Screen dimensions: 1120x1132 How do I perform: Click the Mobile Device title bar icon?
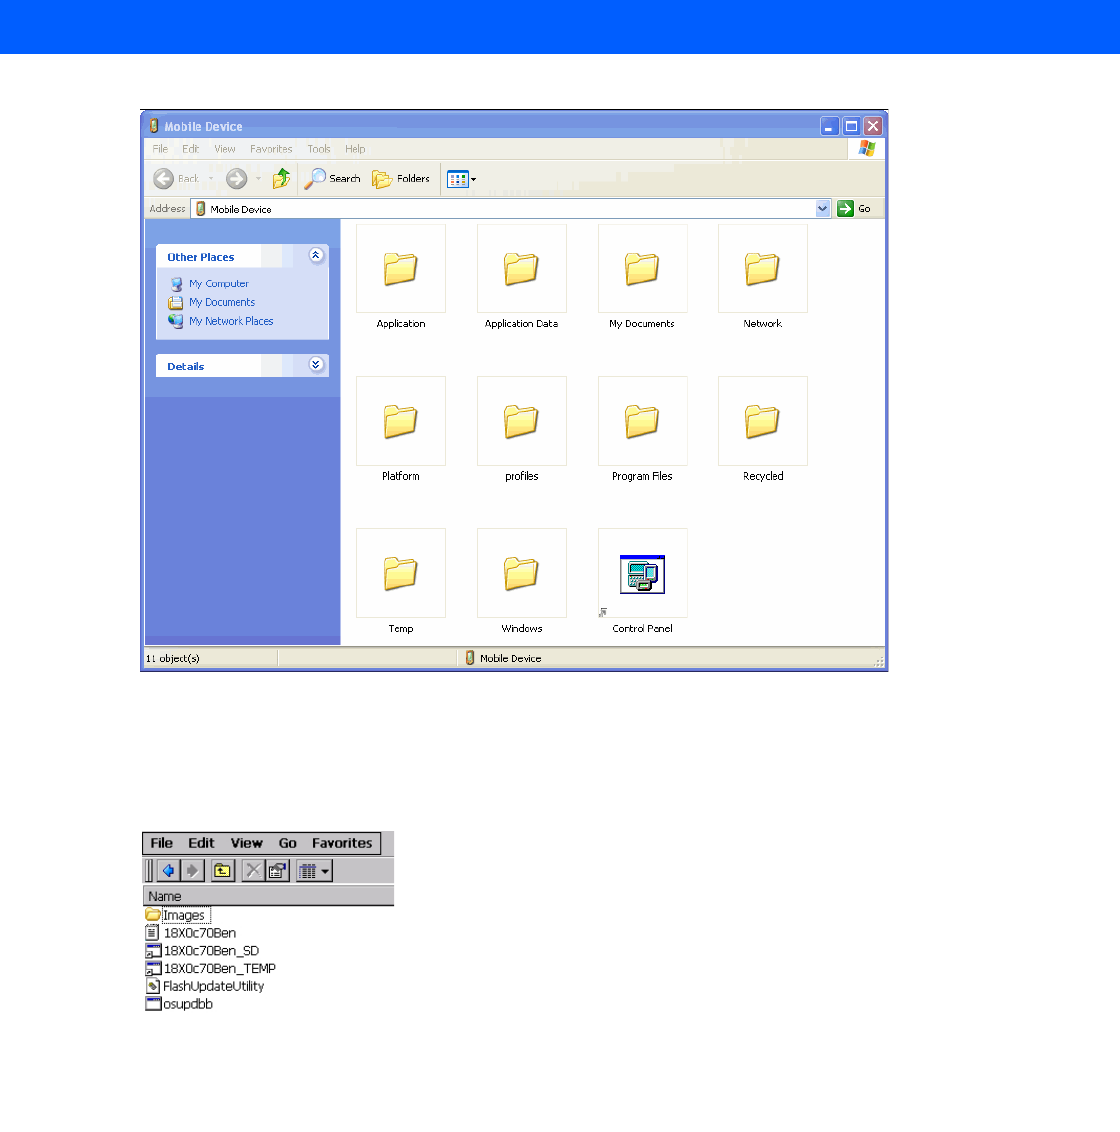154,126
